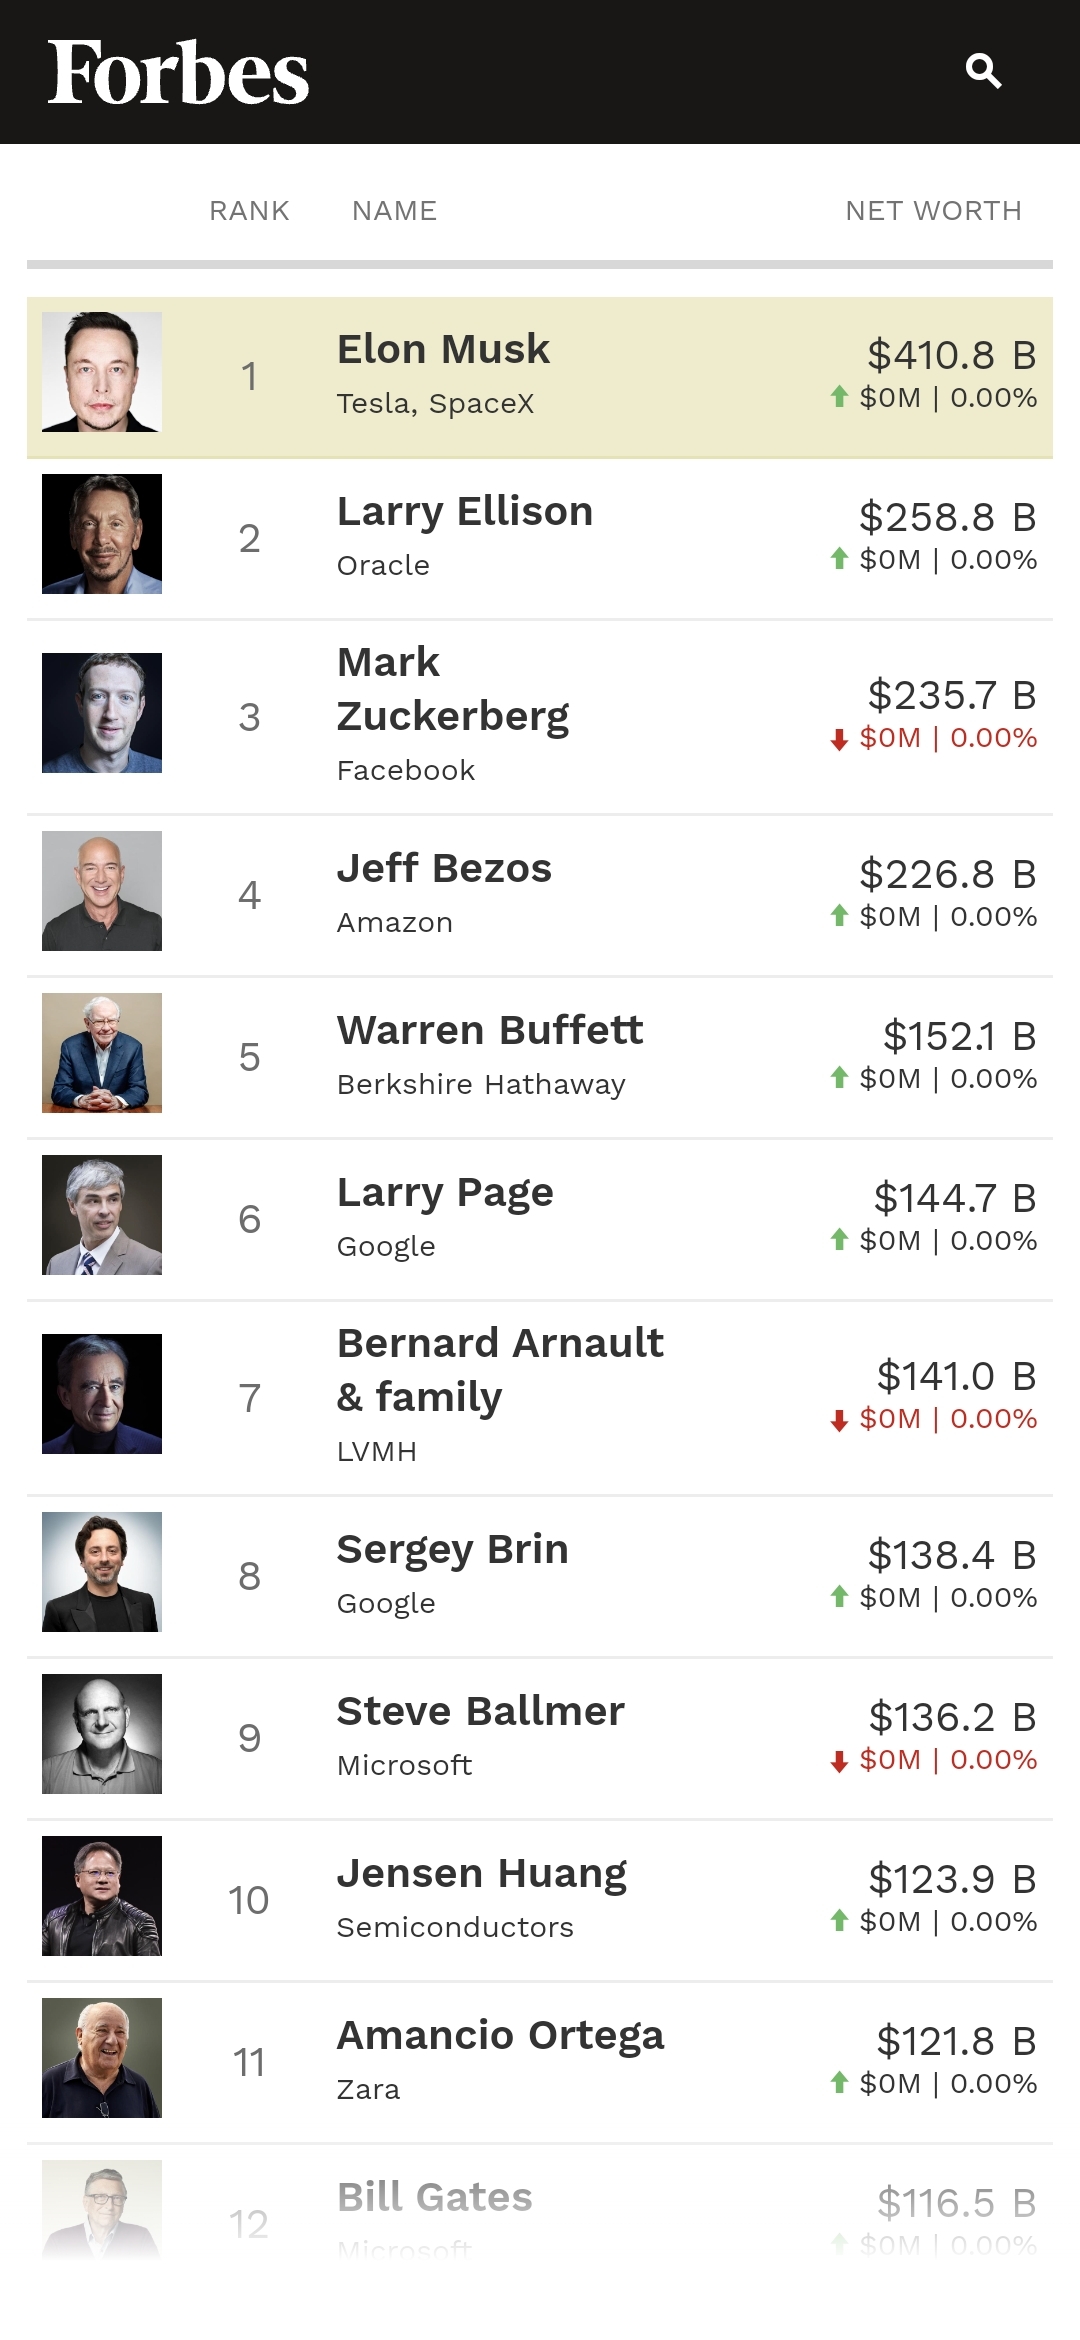The image size is (1080, 2340).
Task: Open the search magnifier icon
Action: pos(983,71)
